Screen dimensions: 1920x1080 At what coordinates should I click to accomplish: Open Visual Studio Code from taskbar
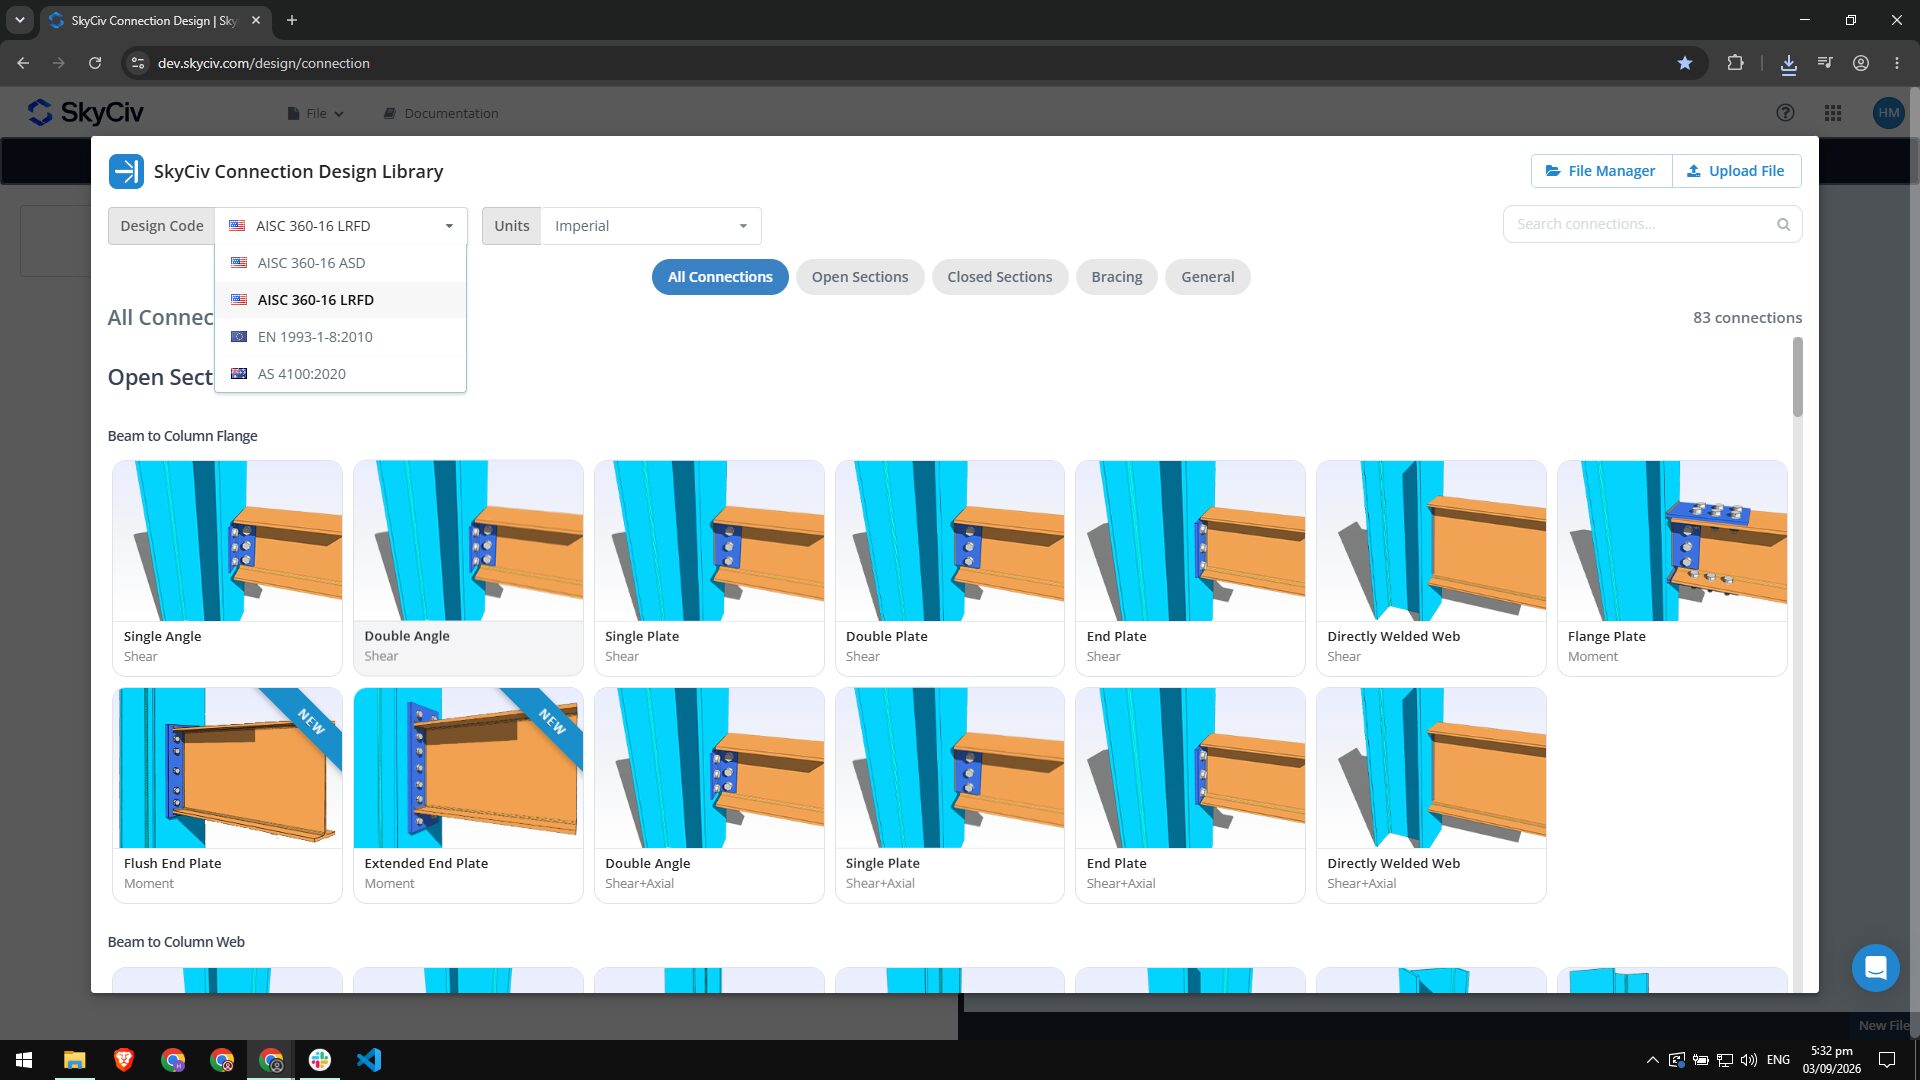369,1060
